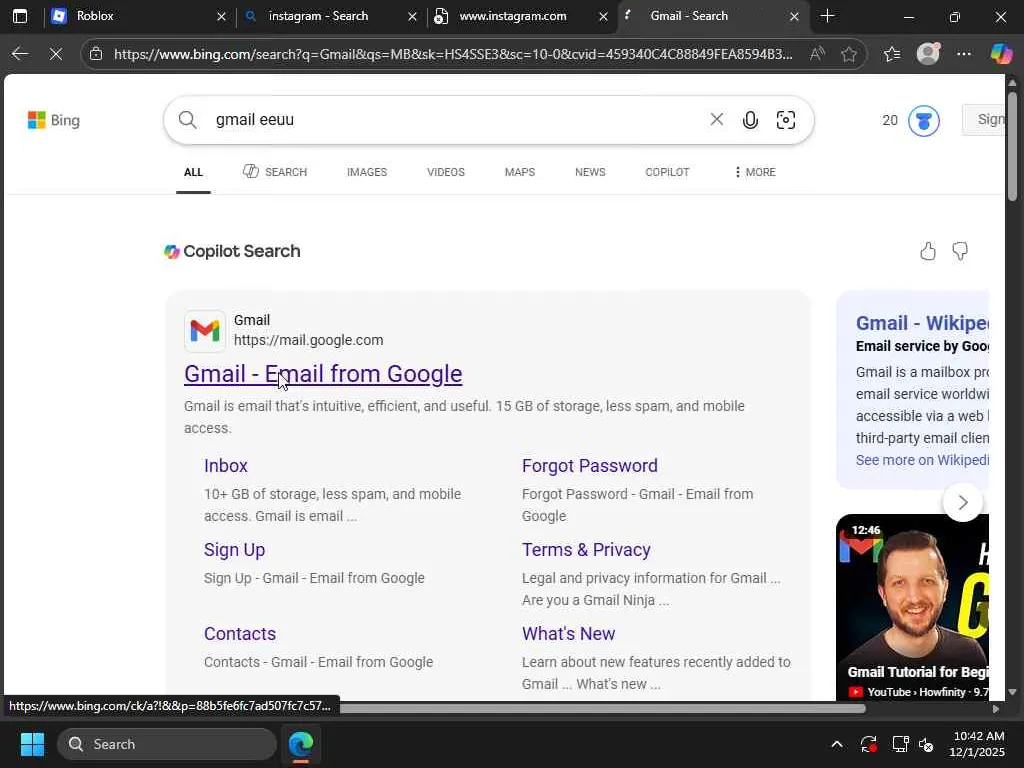Screen dimensions: 1024x768
Task: Open Edge Settings and more menu
Action: tap(964, 54)
